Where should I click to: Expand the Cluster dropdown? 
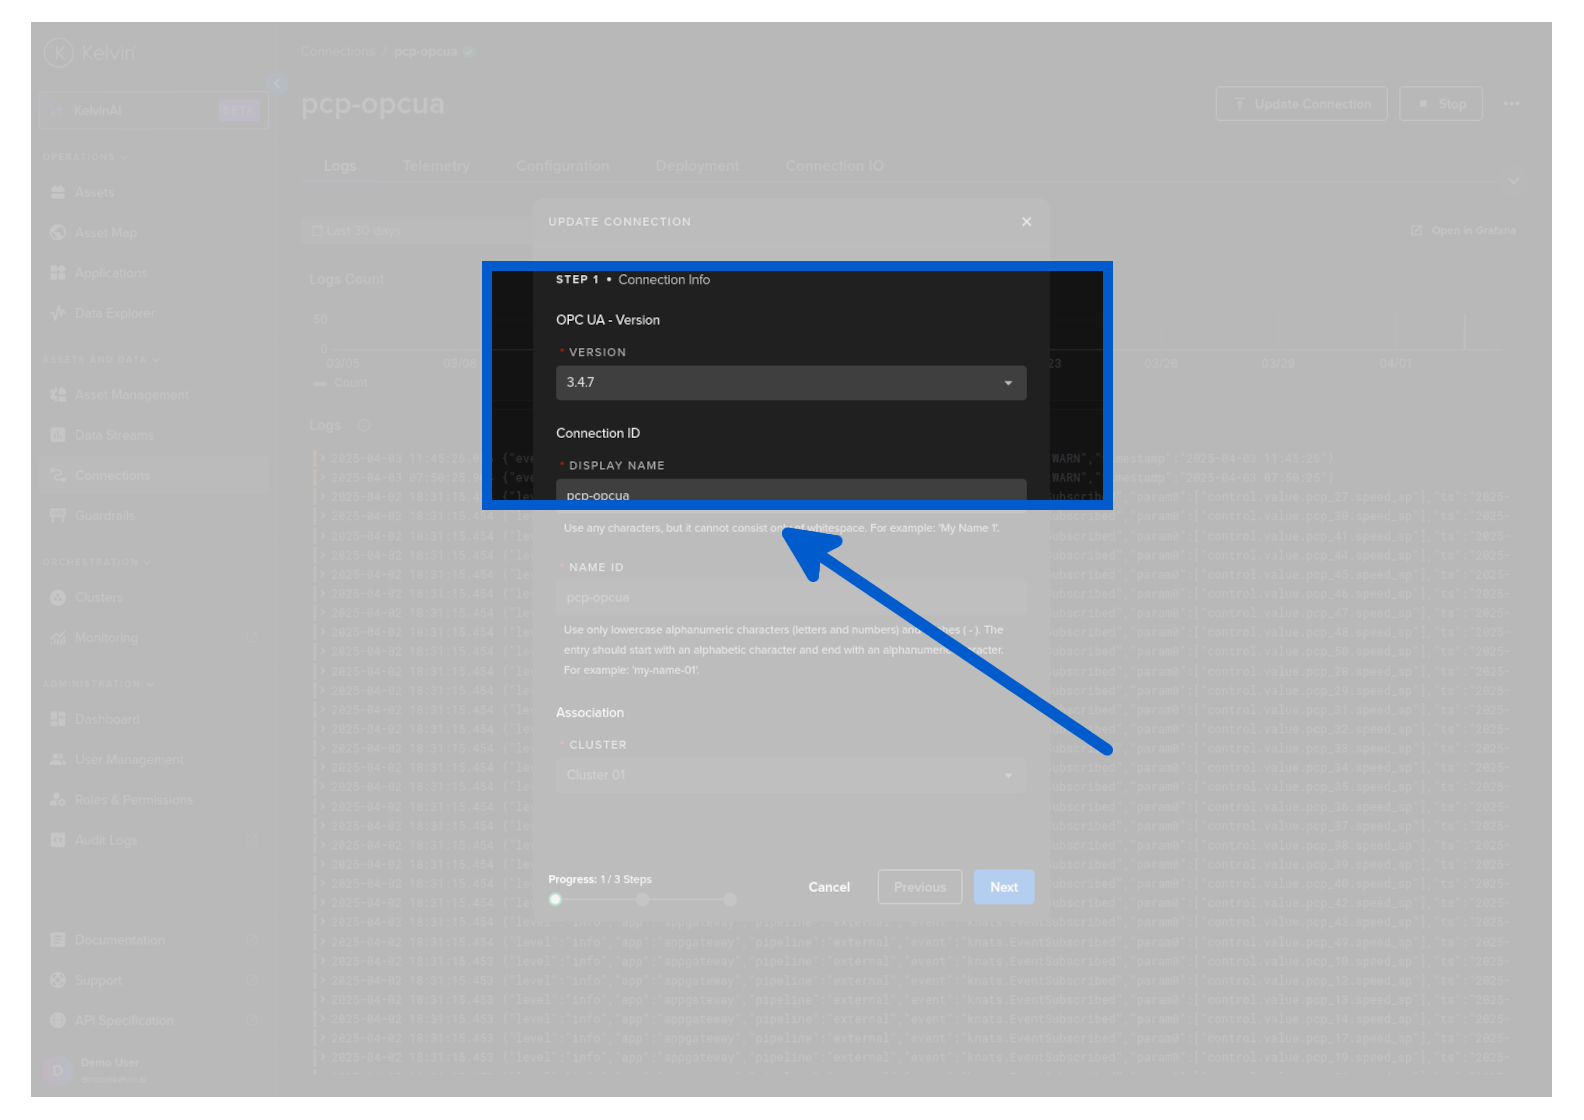[x=790, y=776]
